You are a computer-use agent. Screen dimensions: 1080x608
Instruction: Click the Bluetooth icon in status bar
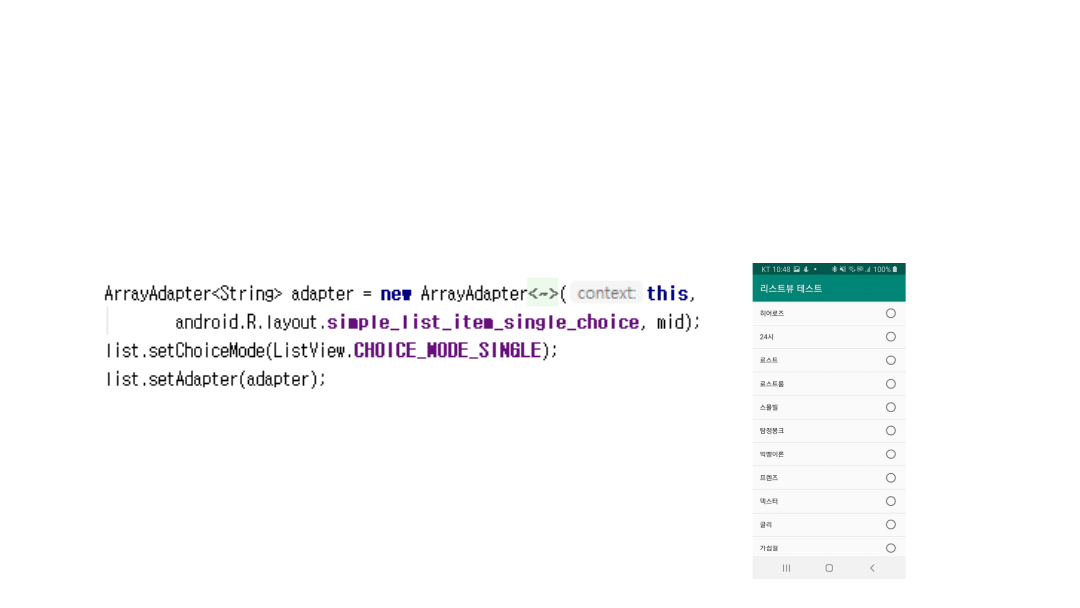(834, 269)
